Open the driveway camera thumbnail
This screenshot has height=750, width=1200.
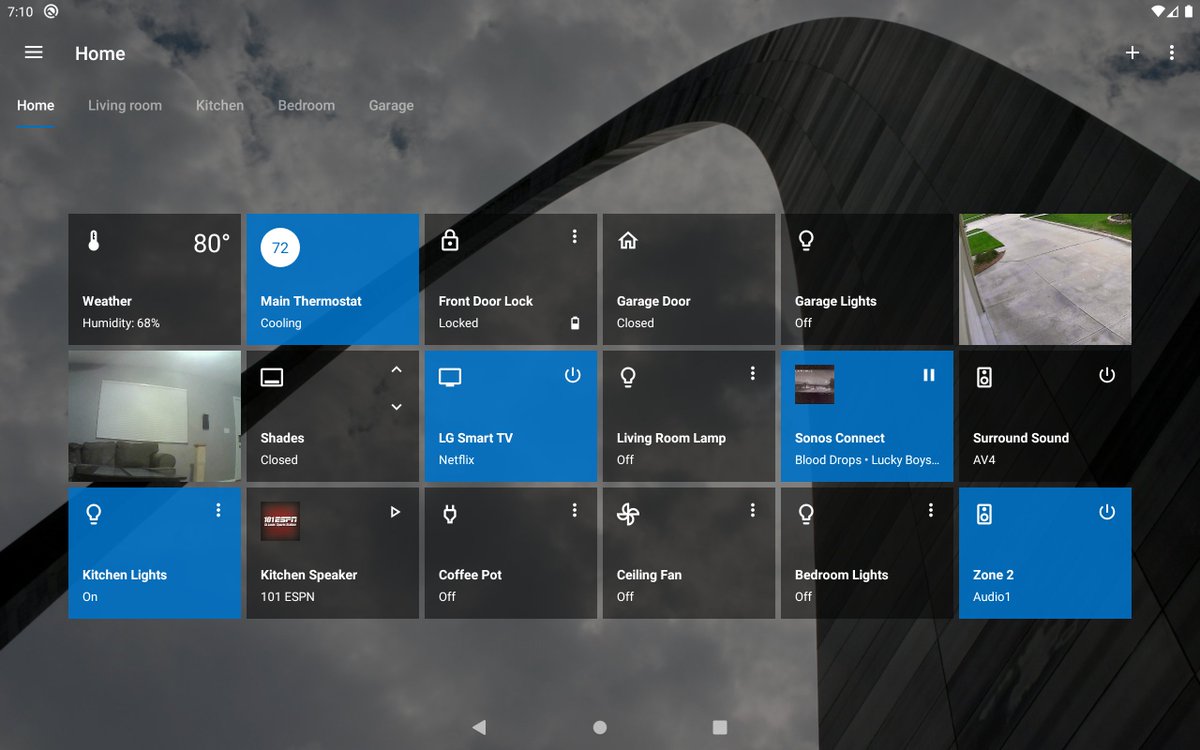click(x=1045, y=279)
